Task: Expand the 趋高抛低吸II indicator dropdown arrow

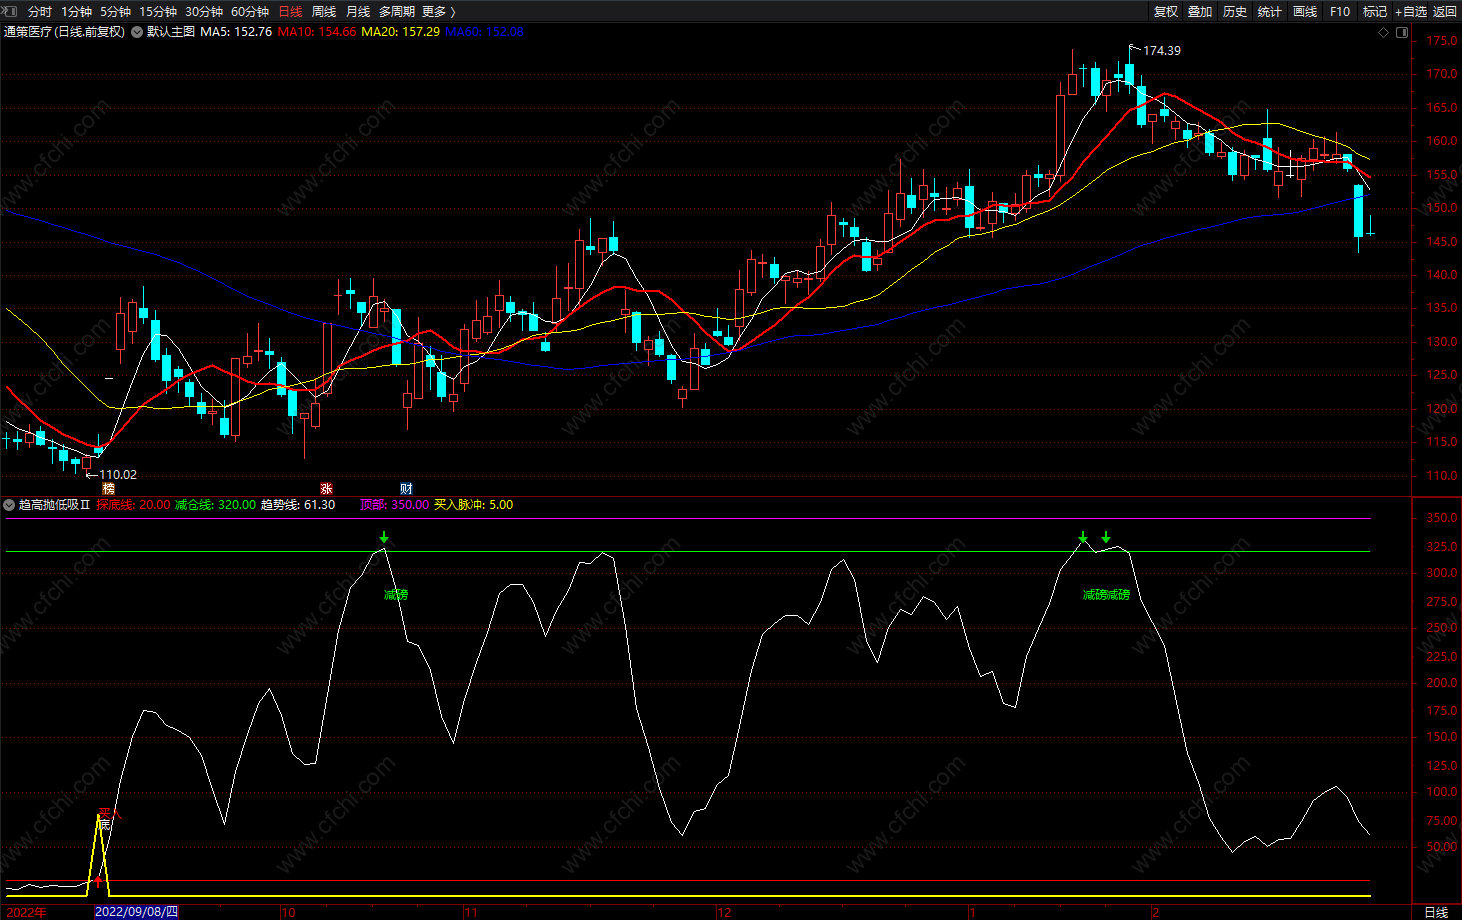Action: 10,505
